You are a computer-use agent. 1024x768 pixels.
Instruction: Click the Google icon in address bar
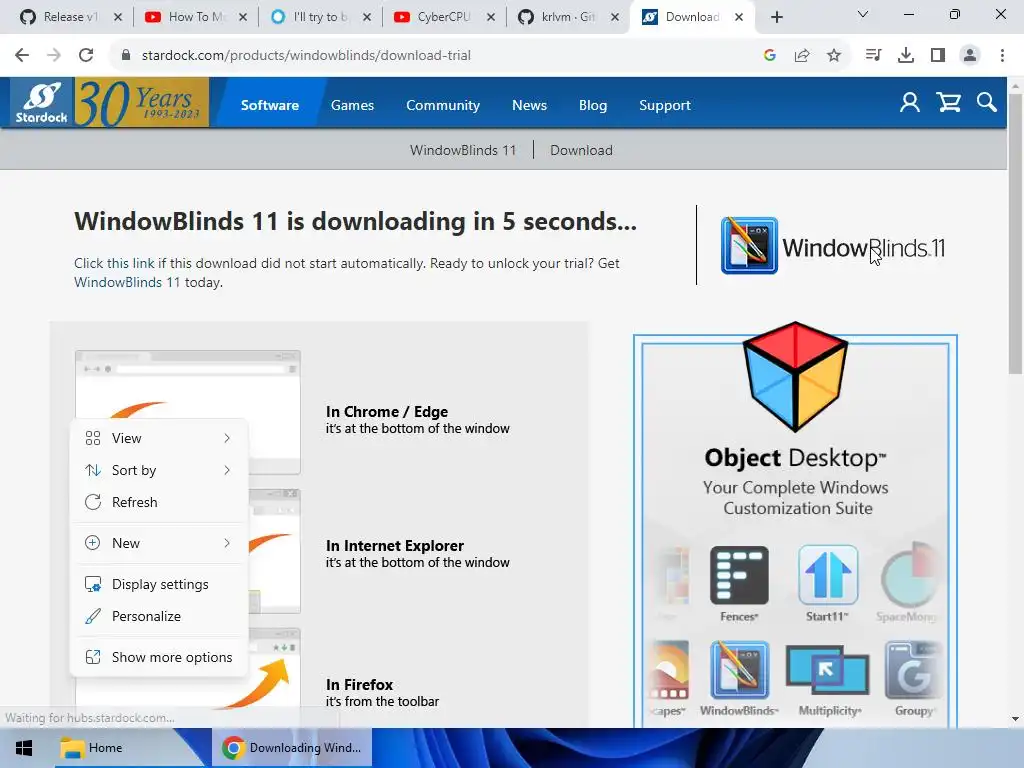tap(770, 56)
